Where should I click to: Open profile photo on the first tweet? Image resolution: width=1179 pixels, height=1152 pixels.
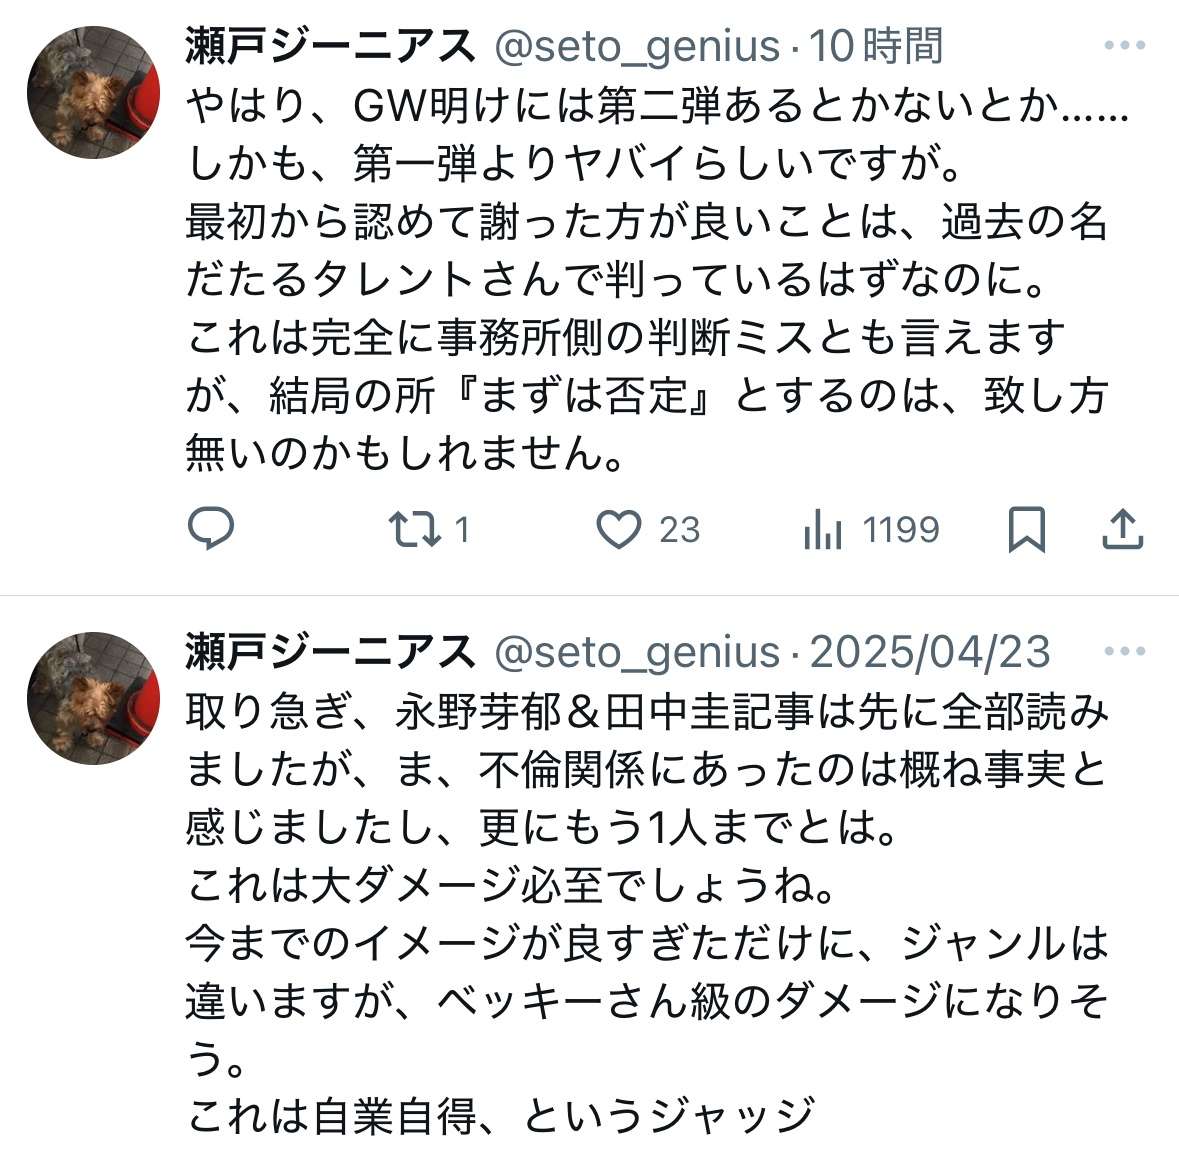(x=93, y=93)
